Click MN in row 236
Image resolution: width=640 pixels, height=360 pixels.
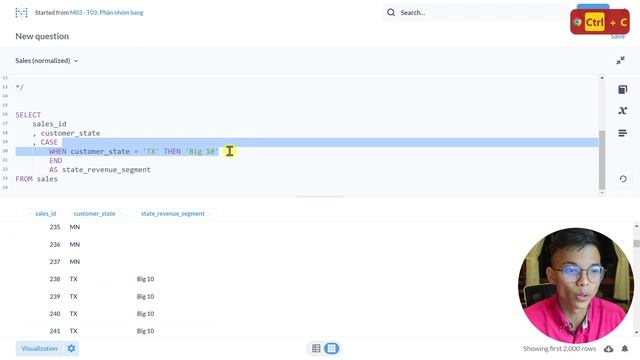click(x=75, y=244)
